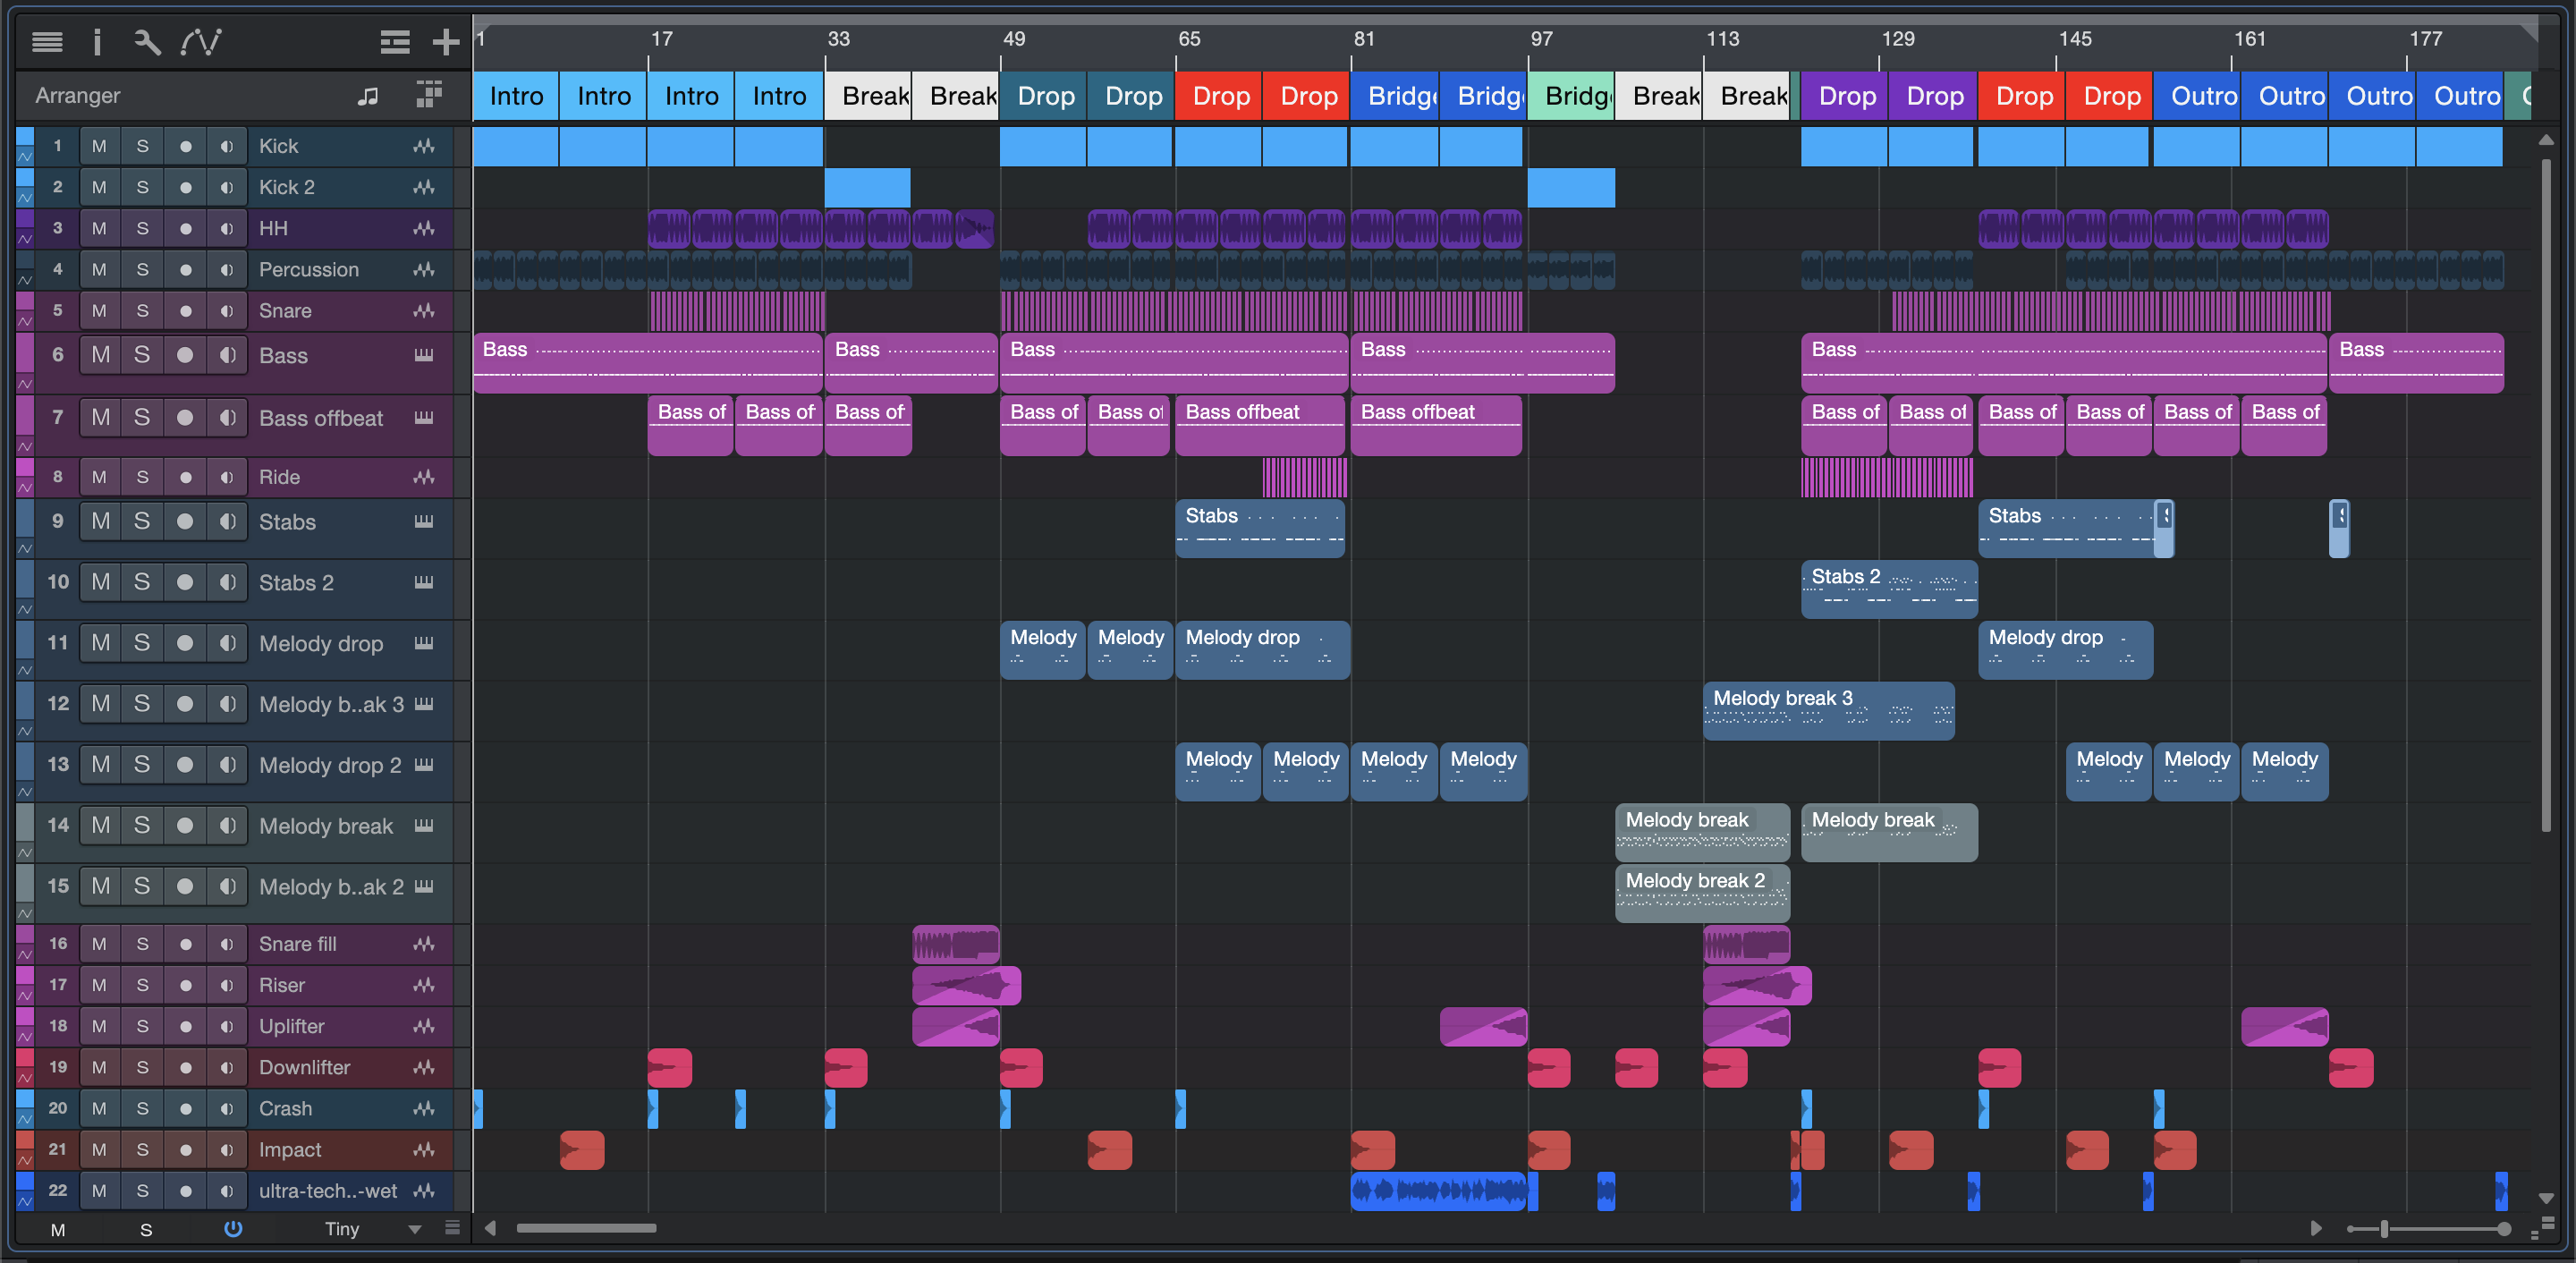Mute the Kick track
This screenshot has width=2576, height=1263.
pyautogui.click(x=99, y=146)
